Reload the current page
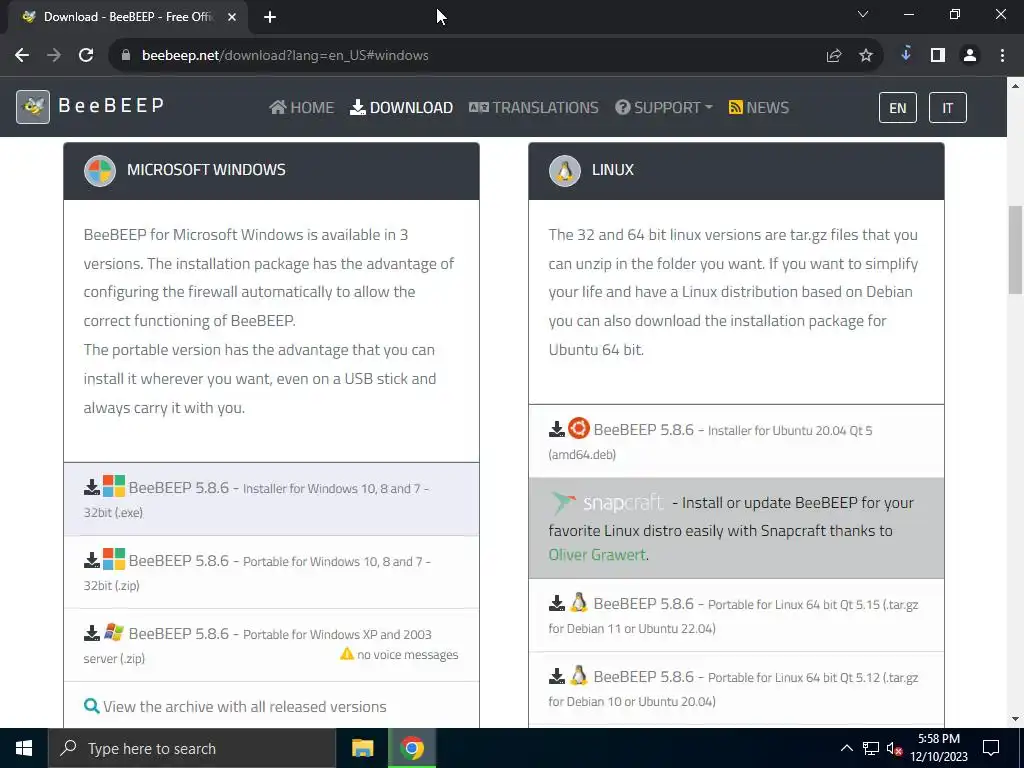1024x768 pixels. (86, 56)
